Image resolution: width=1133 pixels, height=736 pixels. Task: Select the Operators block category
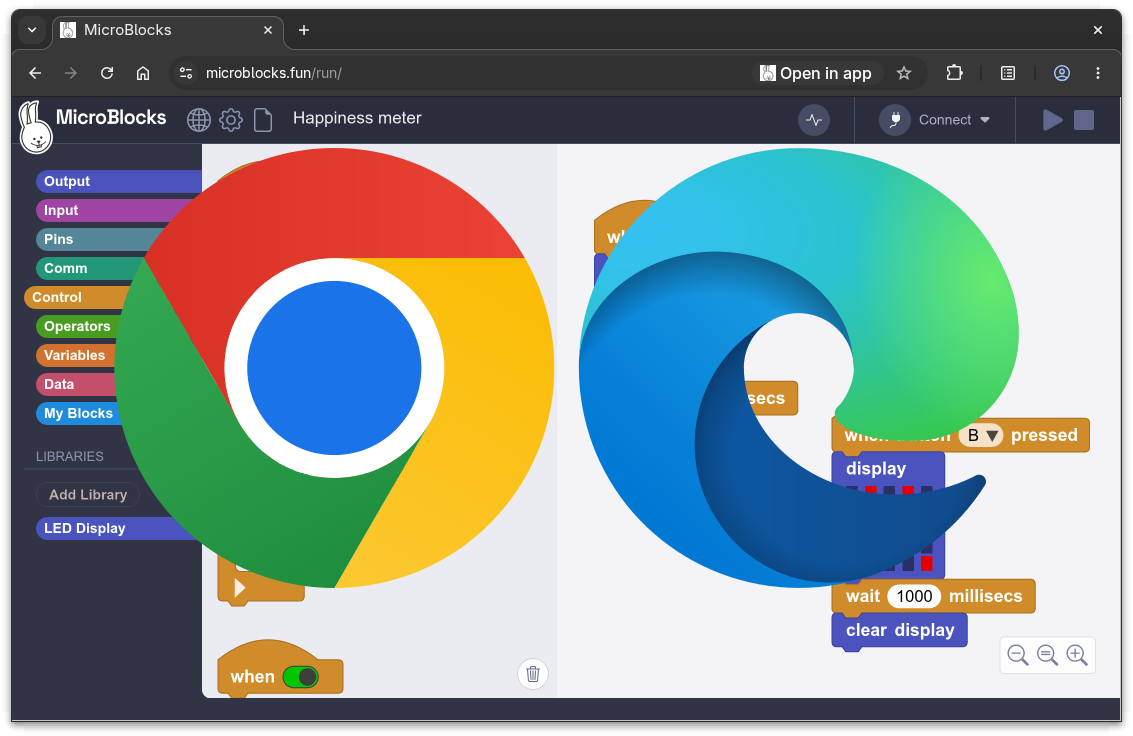(77, 326)
